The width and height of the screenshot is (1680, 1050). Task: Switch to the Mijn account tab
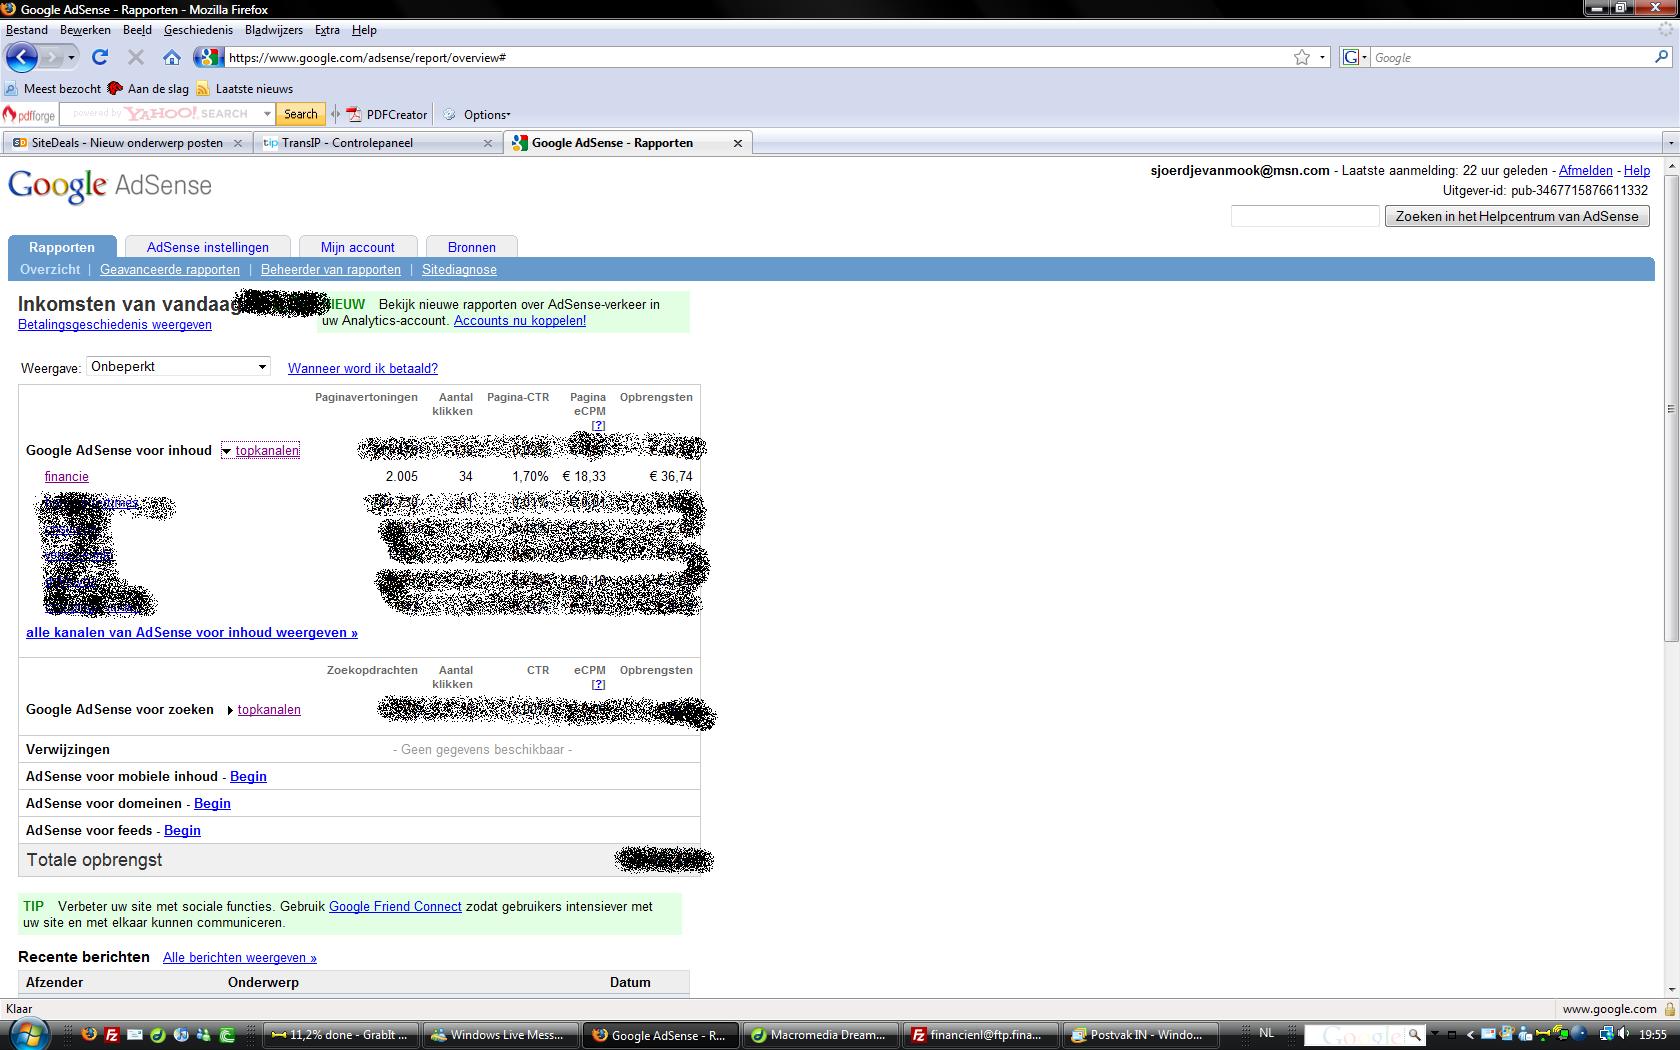tap(358, 247)
